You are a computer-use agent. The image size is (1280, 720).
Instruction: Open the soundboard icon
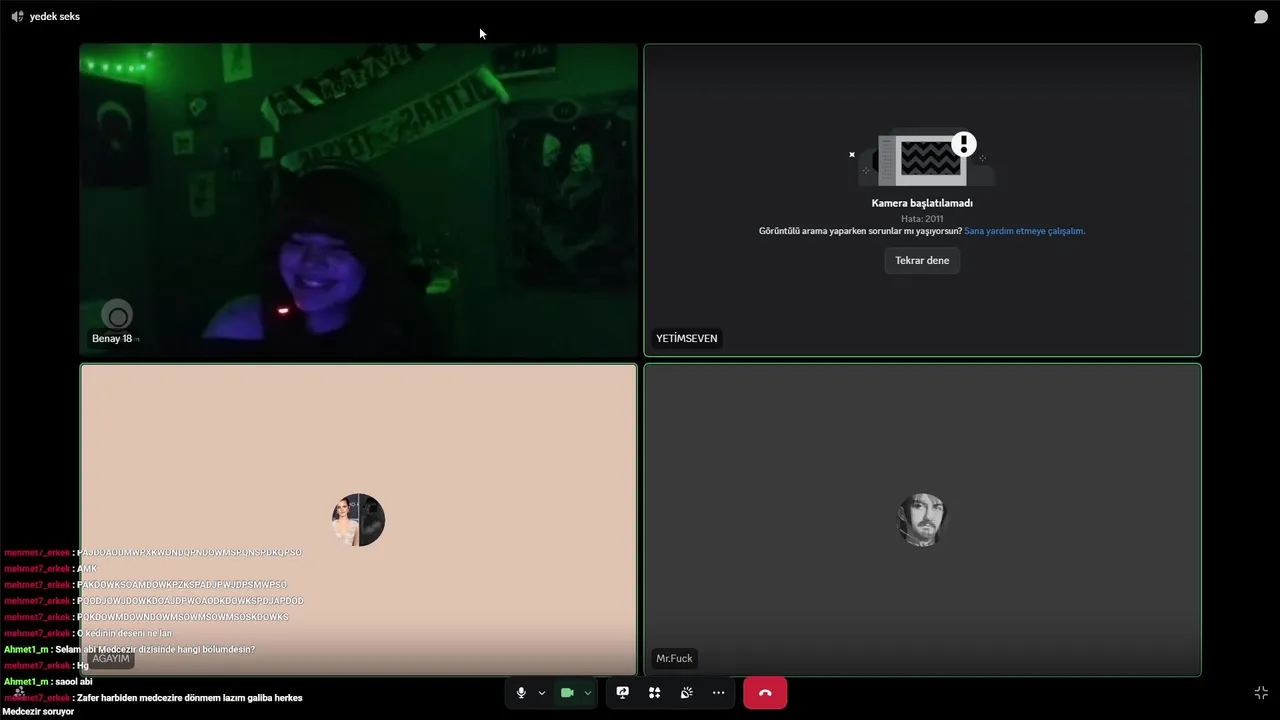pos(687,693)
